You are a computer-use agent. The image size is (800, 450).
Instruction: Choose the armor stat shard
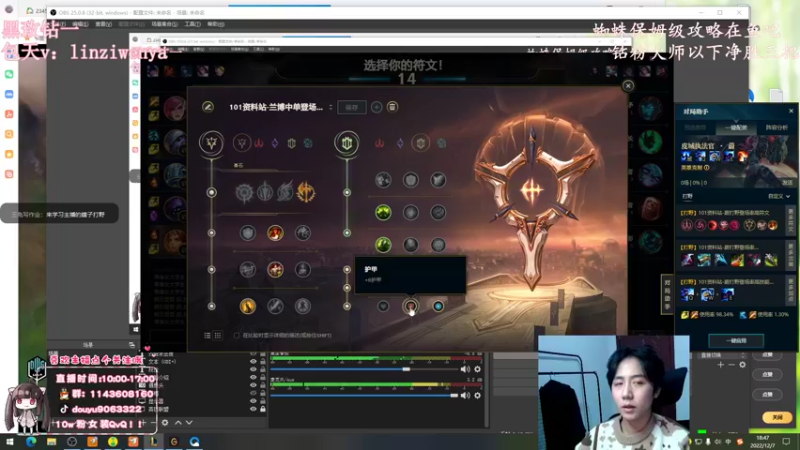[x=411, y=306]
